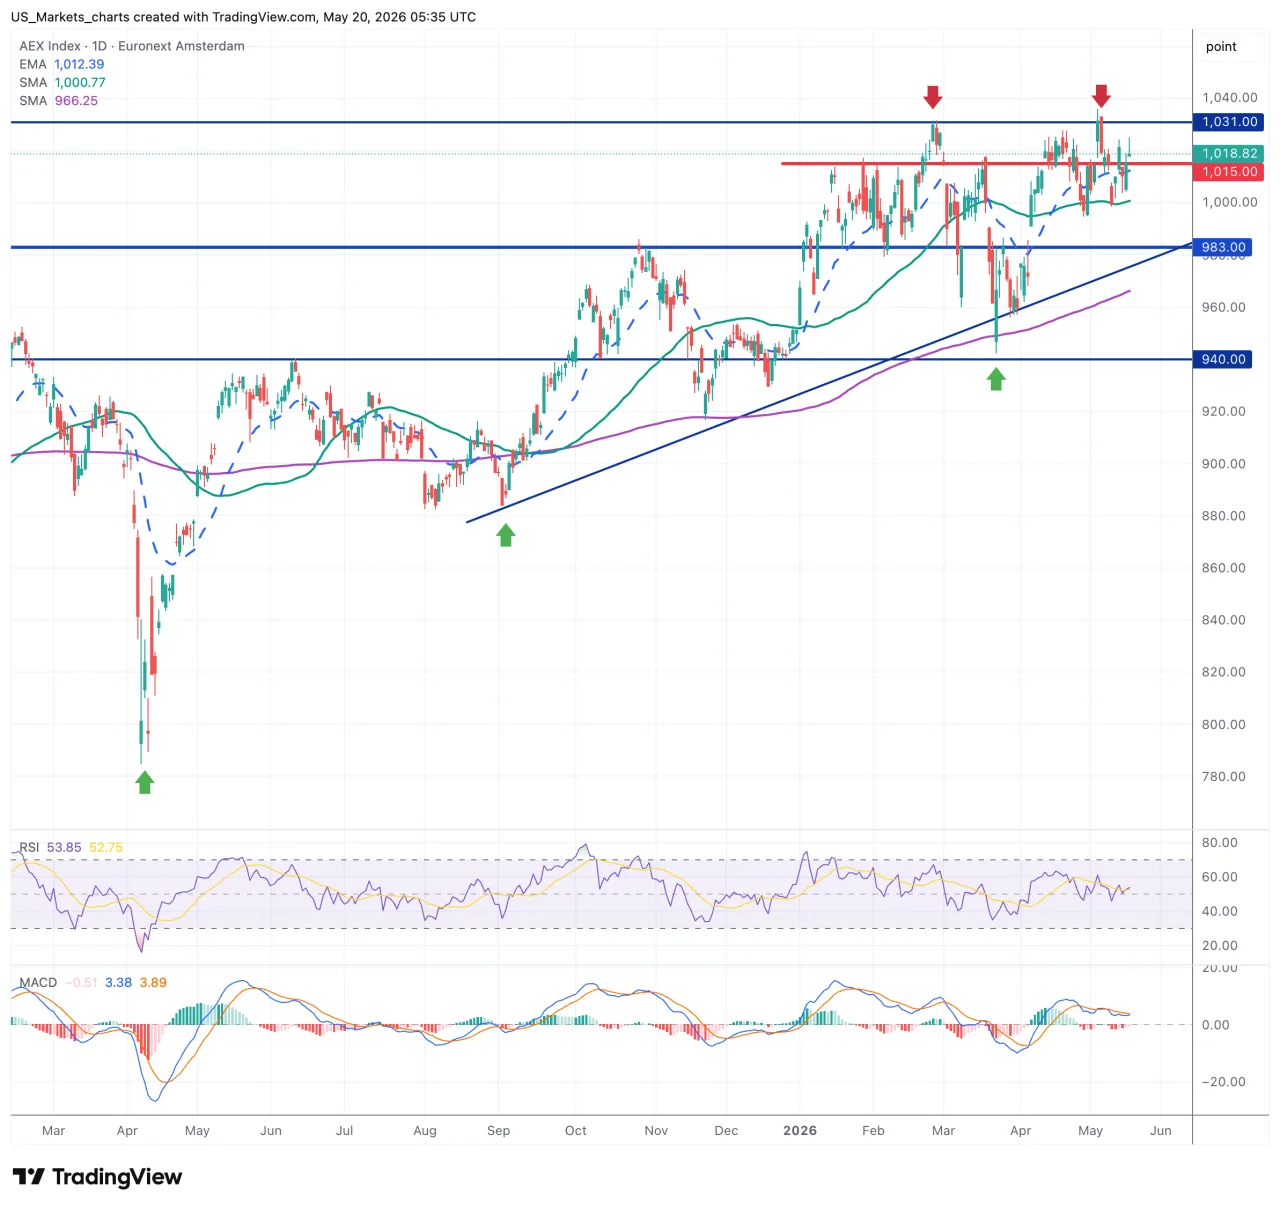The width and height of the screenshot is (1280, 1209).
Task: Click the Aug label on the time axis
Action: pos(425,1130)
